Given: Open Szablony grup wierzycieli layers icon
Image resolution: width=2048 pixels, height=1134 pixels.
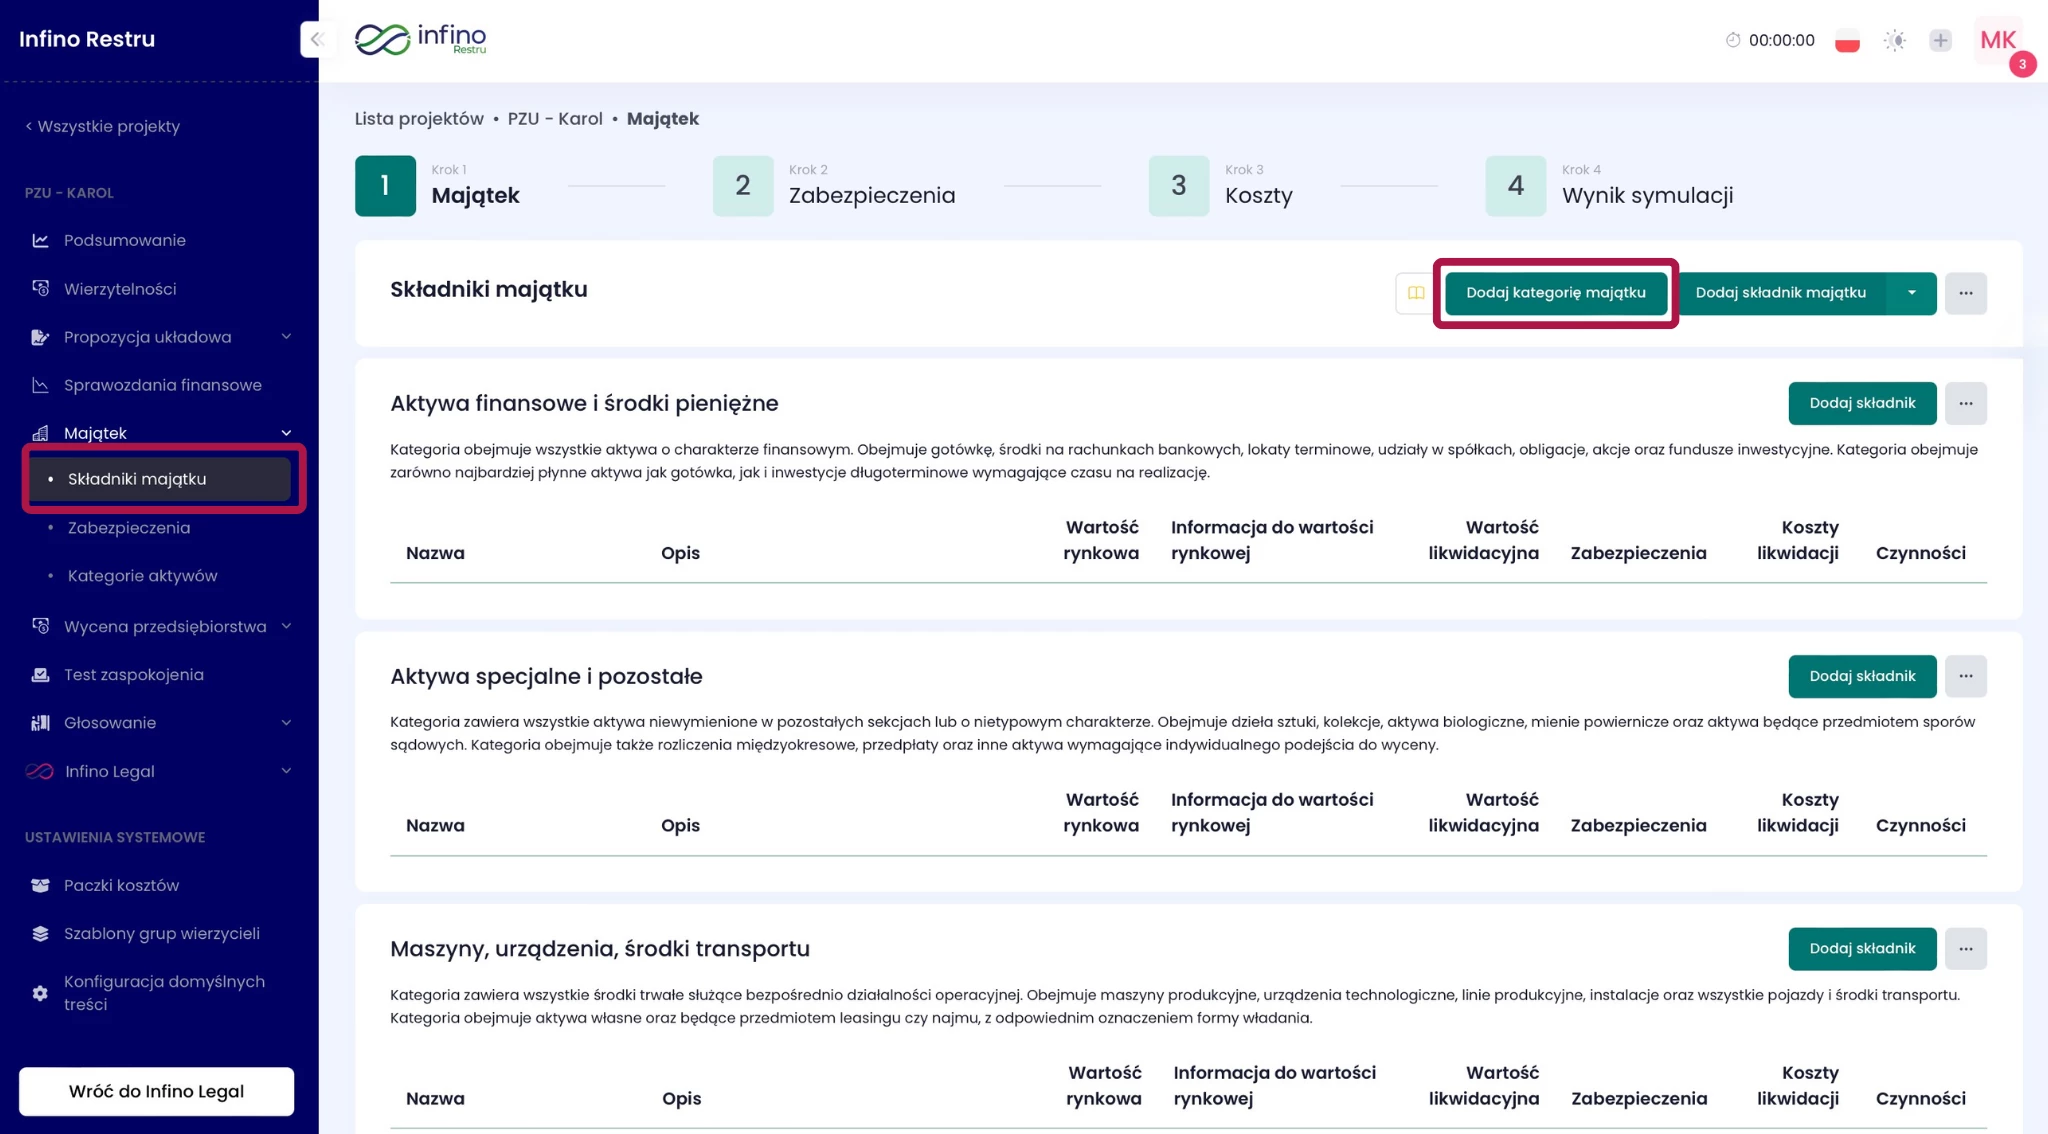Looking at the screenshot, I should (x=40, y=933).
